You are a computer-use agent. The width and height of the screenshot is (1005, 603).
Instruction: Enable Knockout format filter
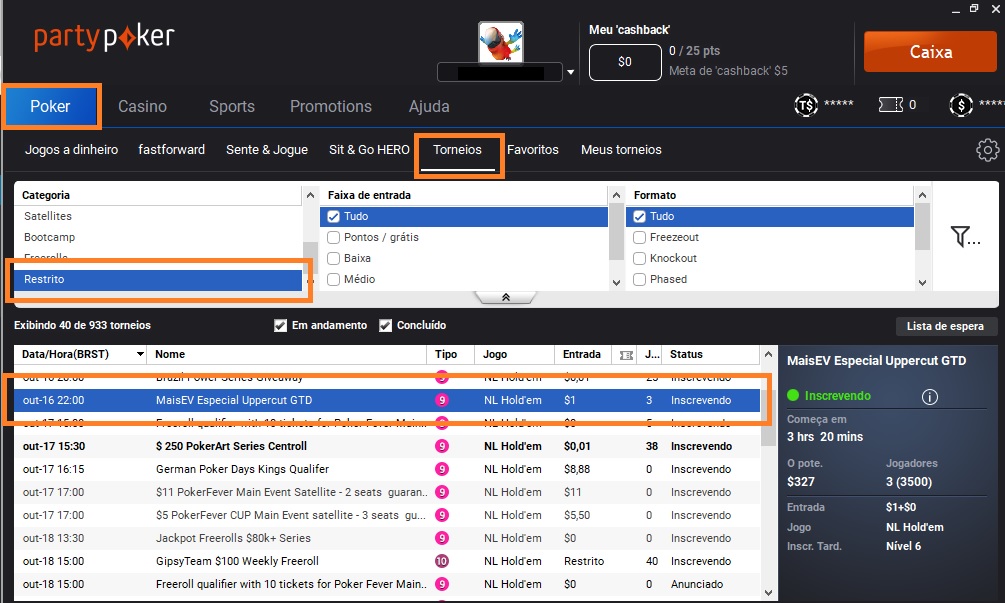[x=639, y=259]
